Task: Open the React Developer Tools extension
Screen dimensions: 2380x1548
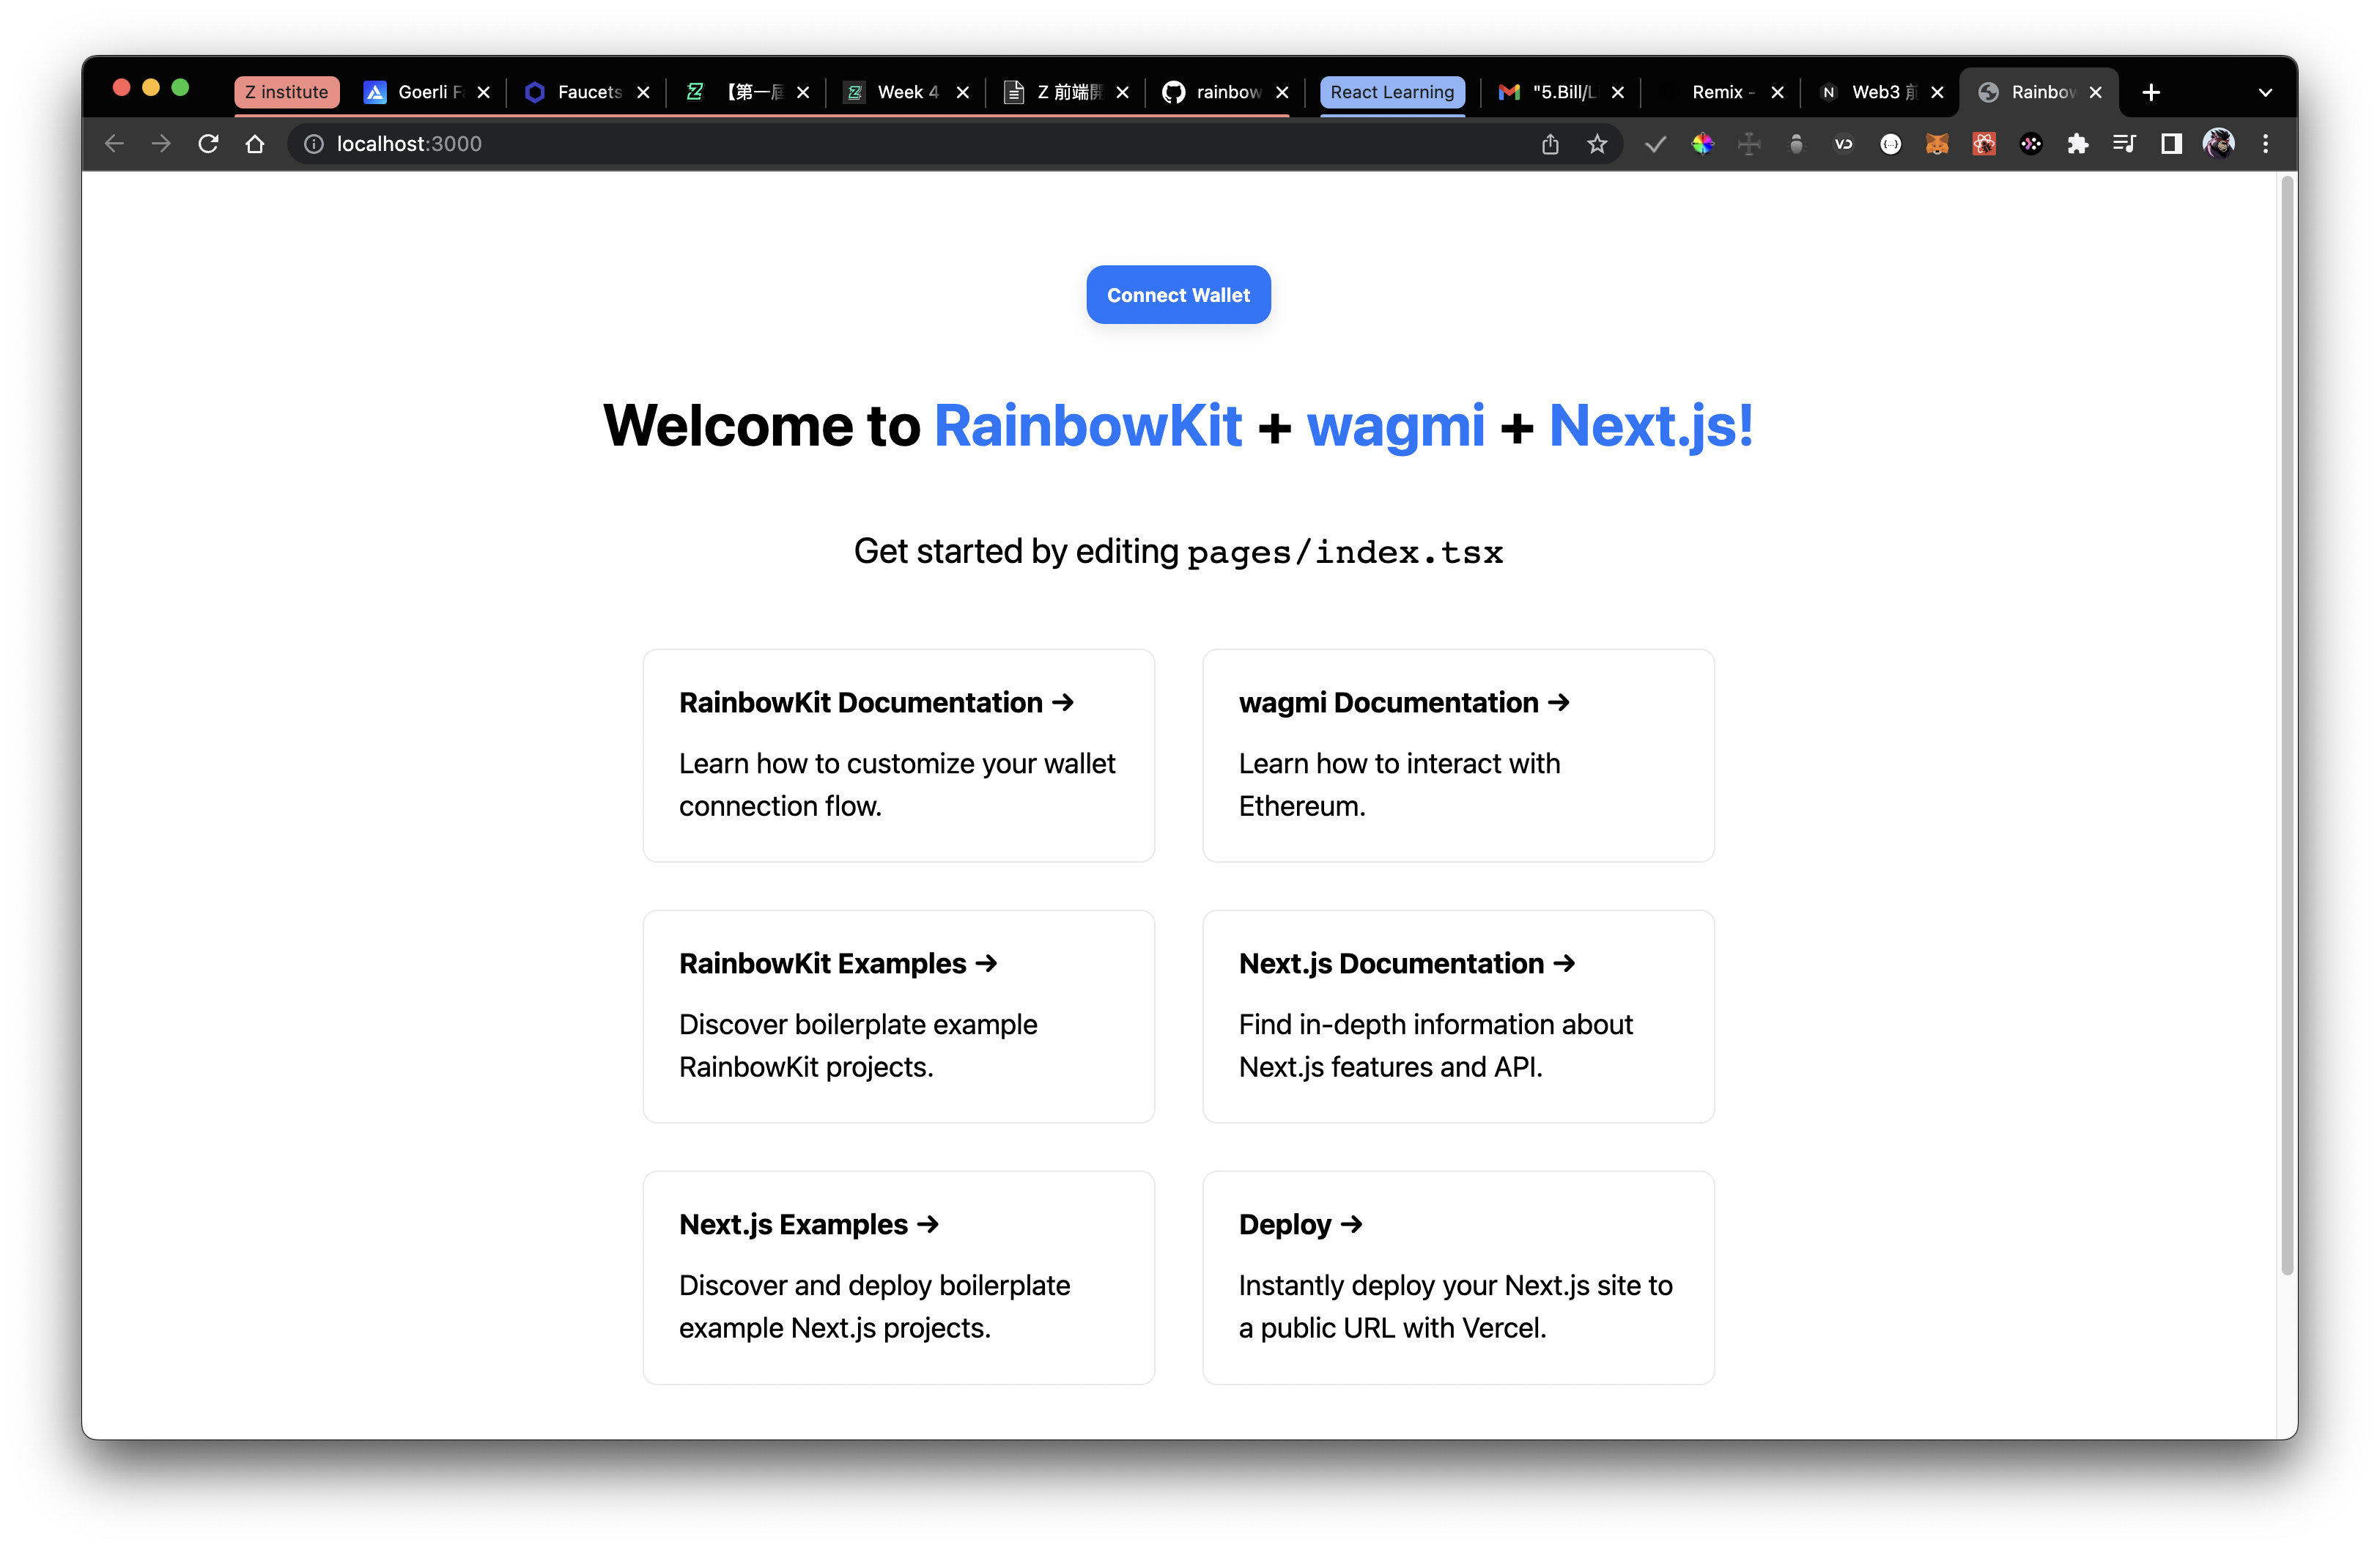Action: click(x=1984, y=144)
